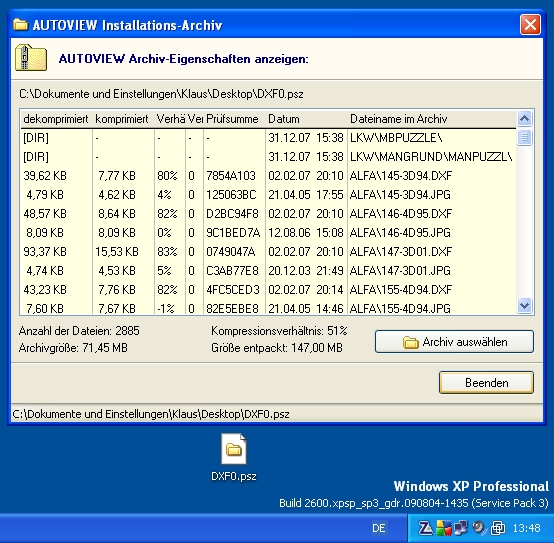Sort by the dekomprimiert column header

click(56, 119)
